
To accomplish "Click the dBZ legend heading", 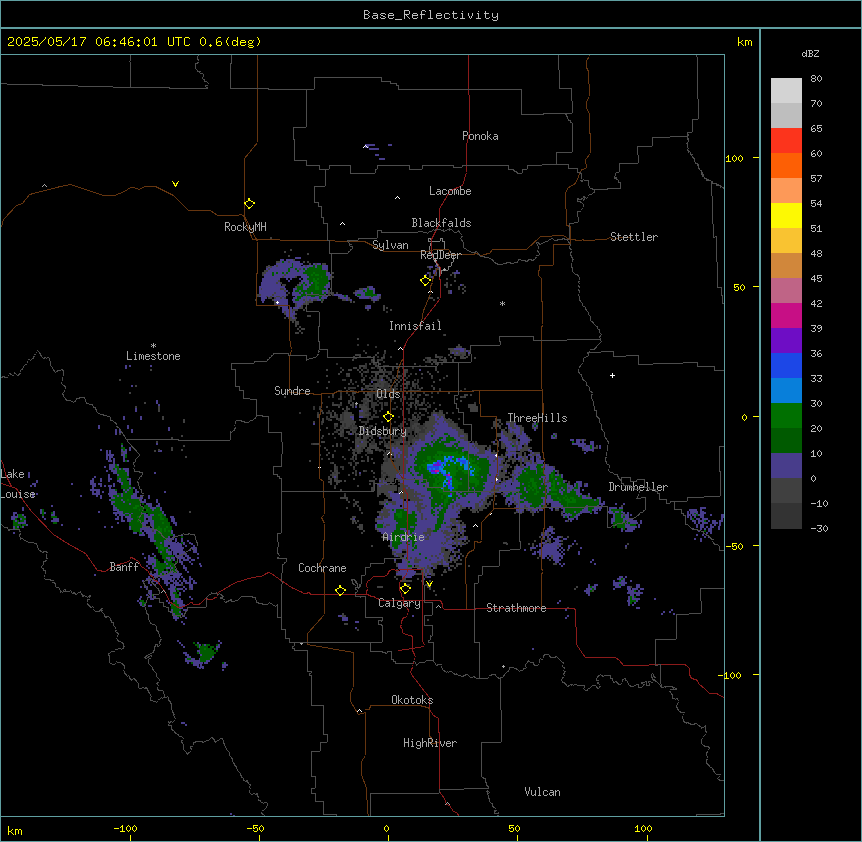I will (x=810, y=53).
